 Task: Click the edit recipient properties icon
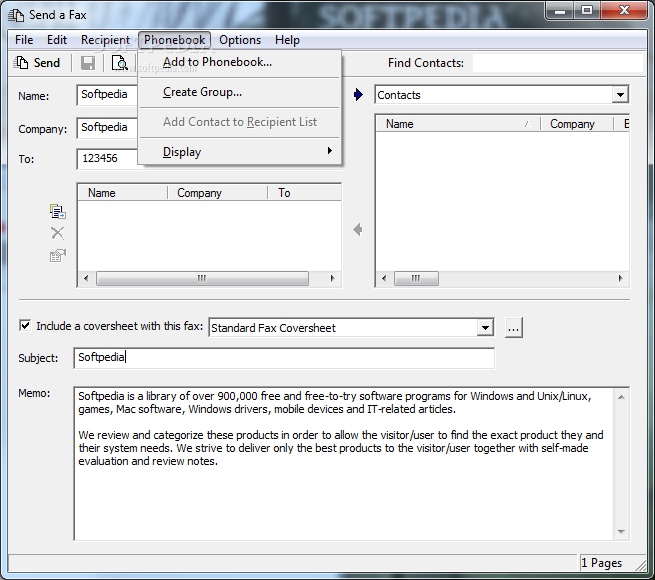click(58, 255)
